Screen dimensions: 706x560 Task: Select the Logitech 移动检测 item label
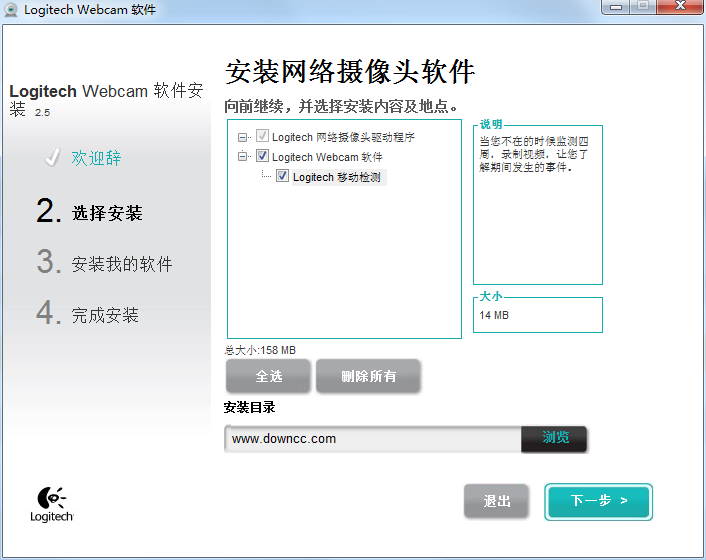pyautogui.click(x=336, y=177)
